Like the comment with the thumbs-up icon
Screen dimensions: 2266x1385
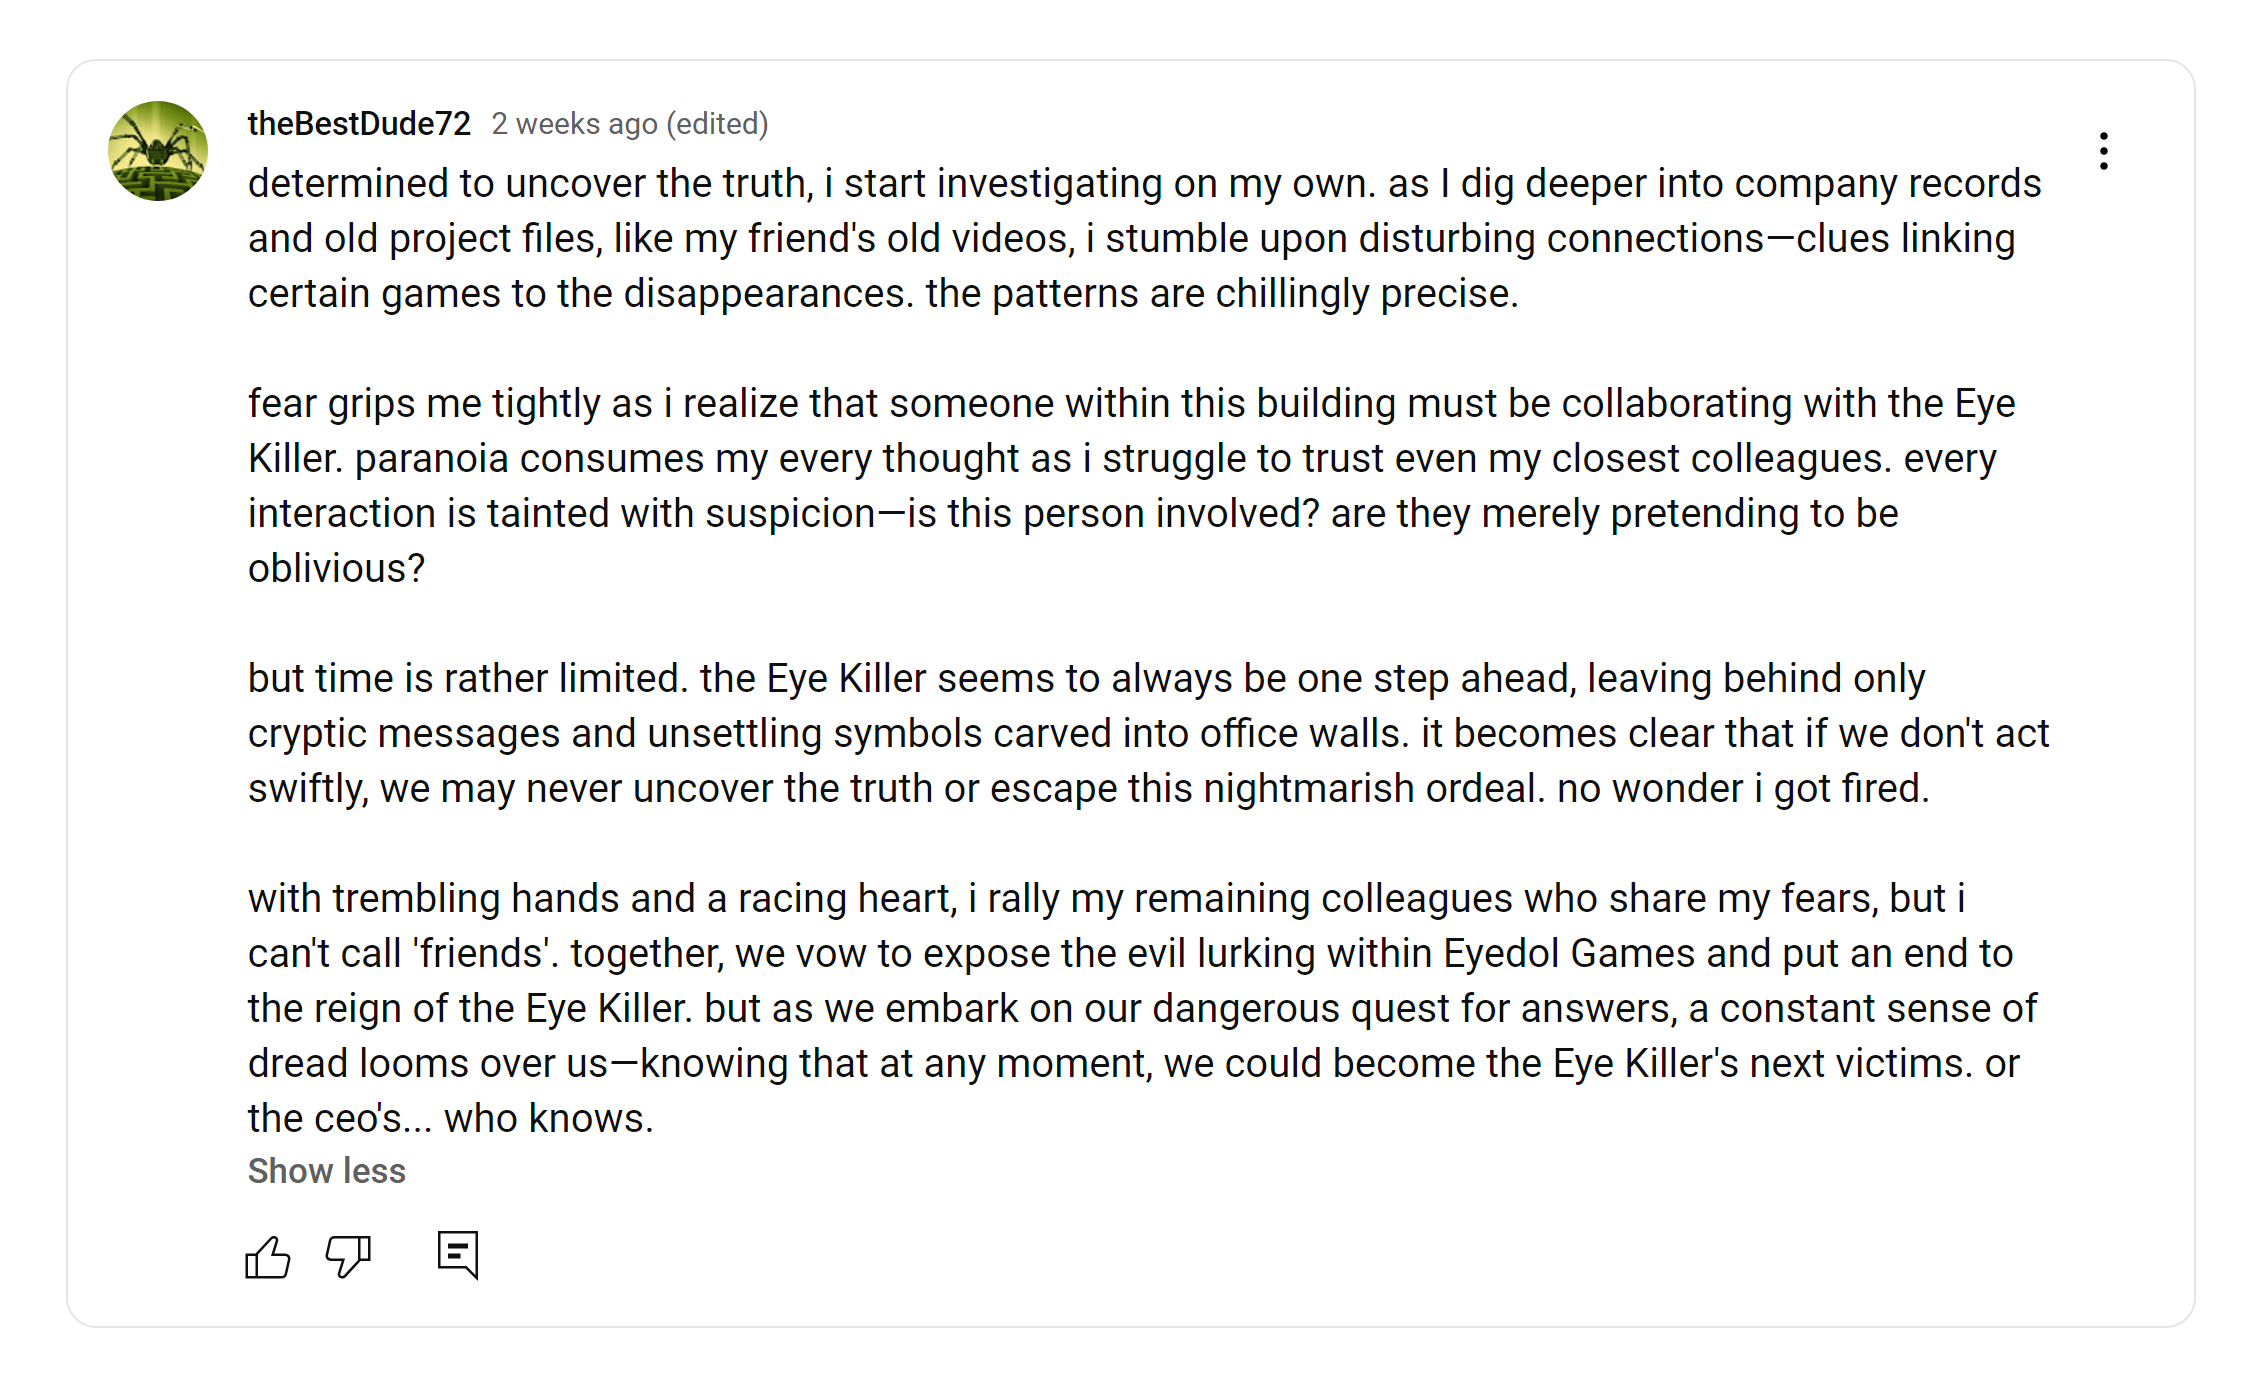pos(267,1257)
